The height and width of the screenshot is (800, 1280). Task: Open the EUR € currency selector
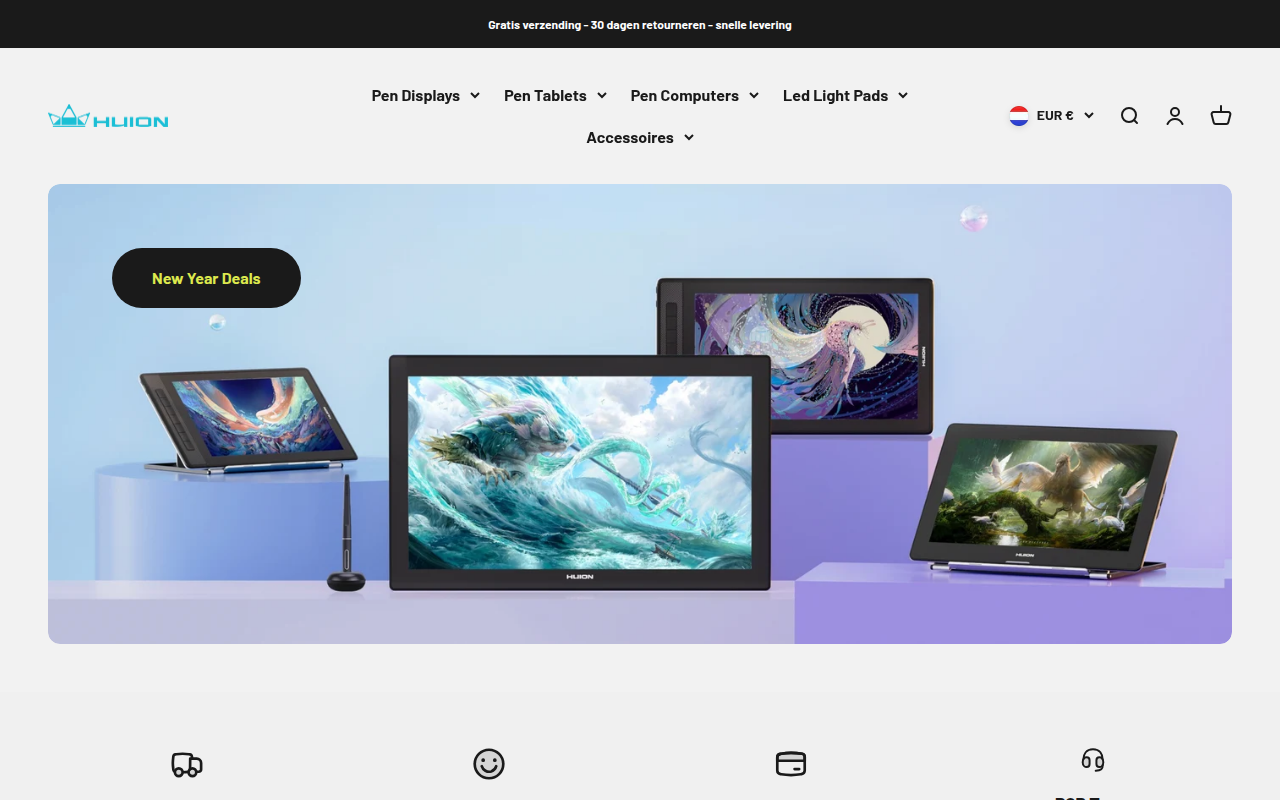(1051, 116)
